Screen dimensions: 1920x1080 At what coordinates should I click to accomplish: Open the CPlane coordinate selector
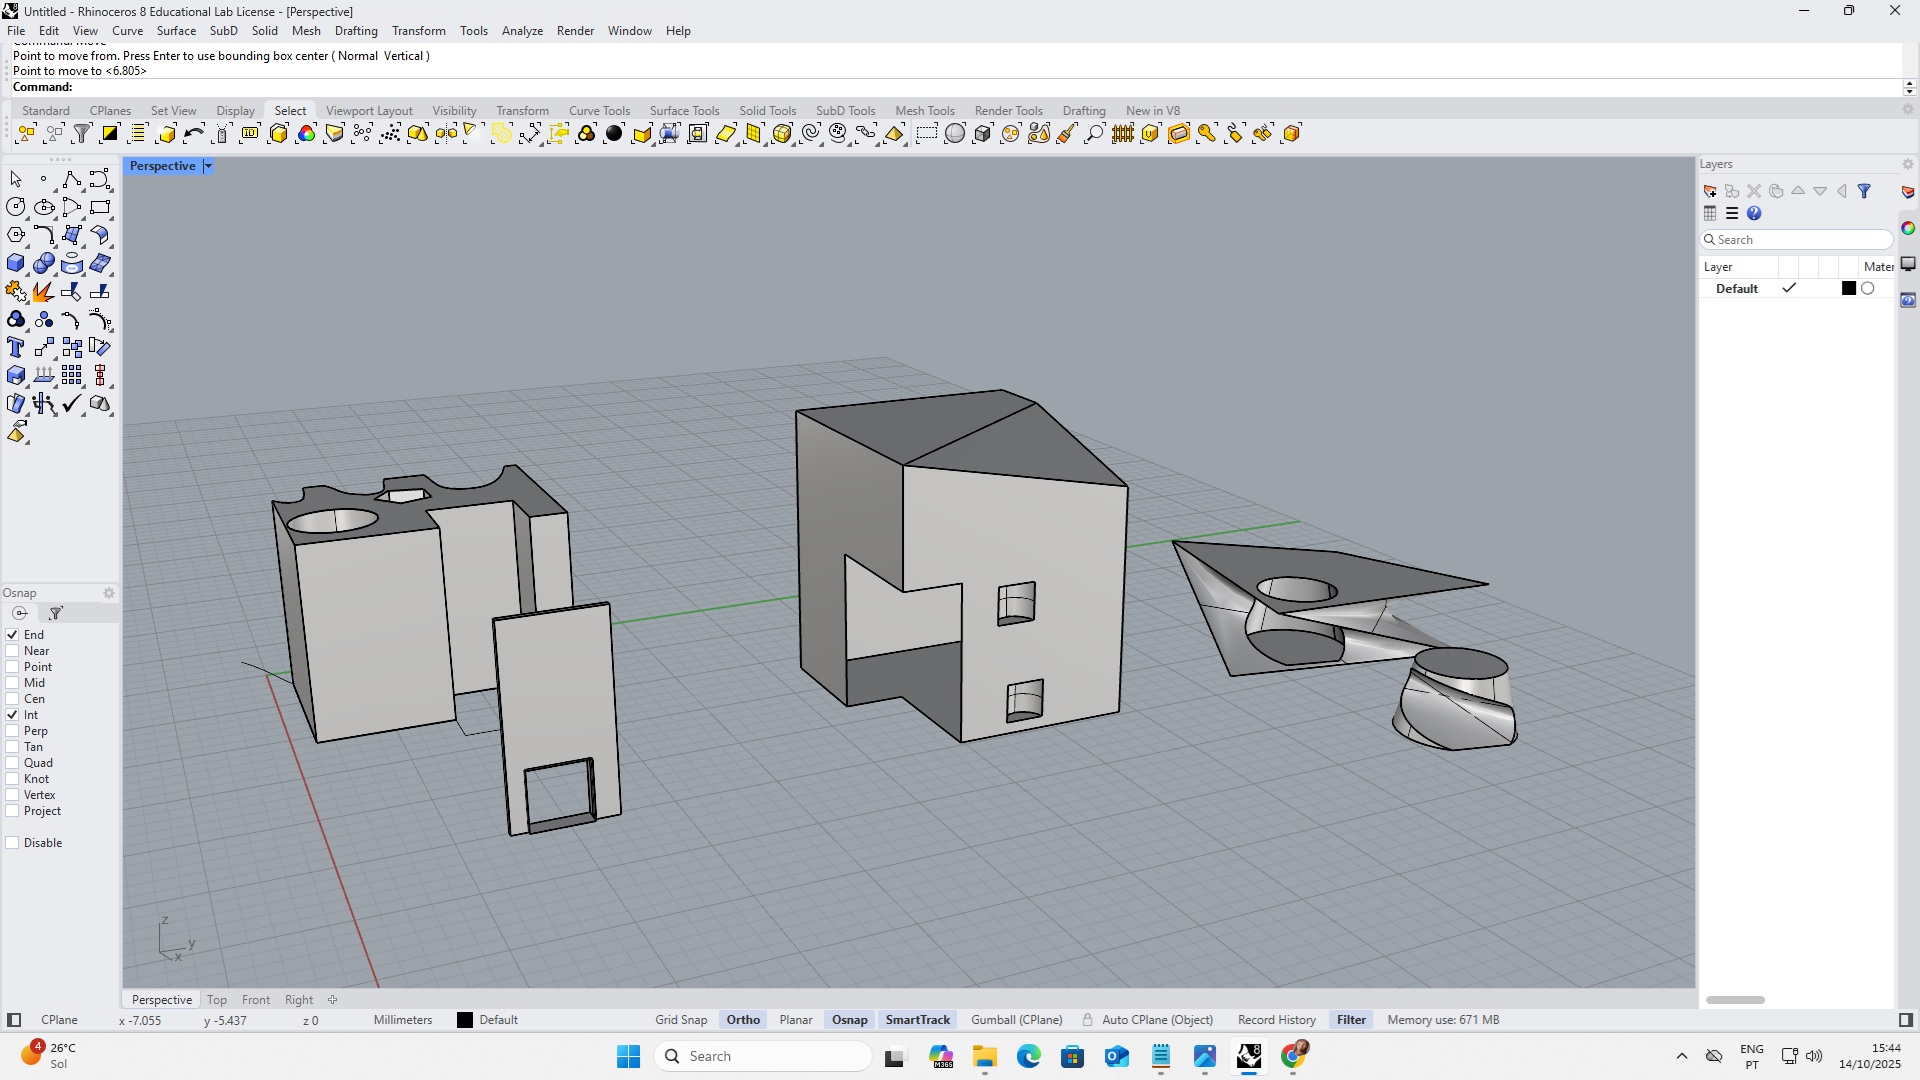coord(59,1020)
